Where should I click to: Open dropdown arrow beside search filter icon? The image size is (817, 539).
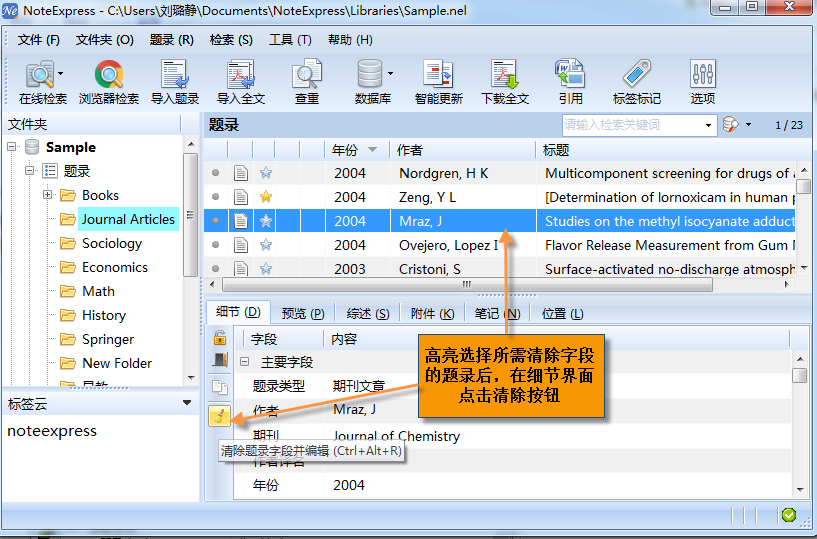tap(748, 125)
